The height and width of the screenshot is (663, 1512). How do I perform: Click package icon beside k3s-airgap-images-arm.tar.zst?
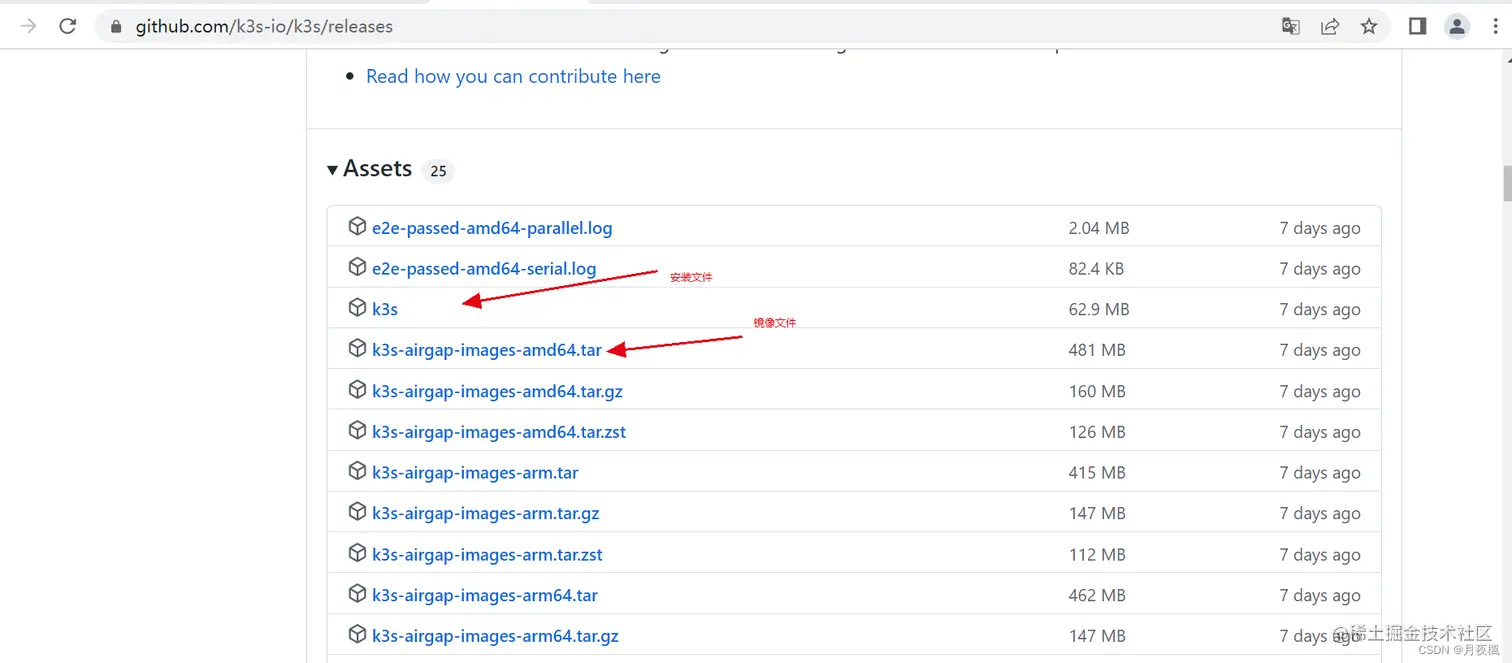point(357,552)
